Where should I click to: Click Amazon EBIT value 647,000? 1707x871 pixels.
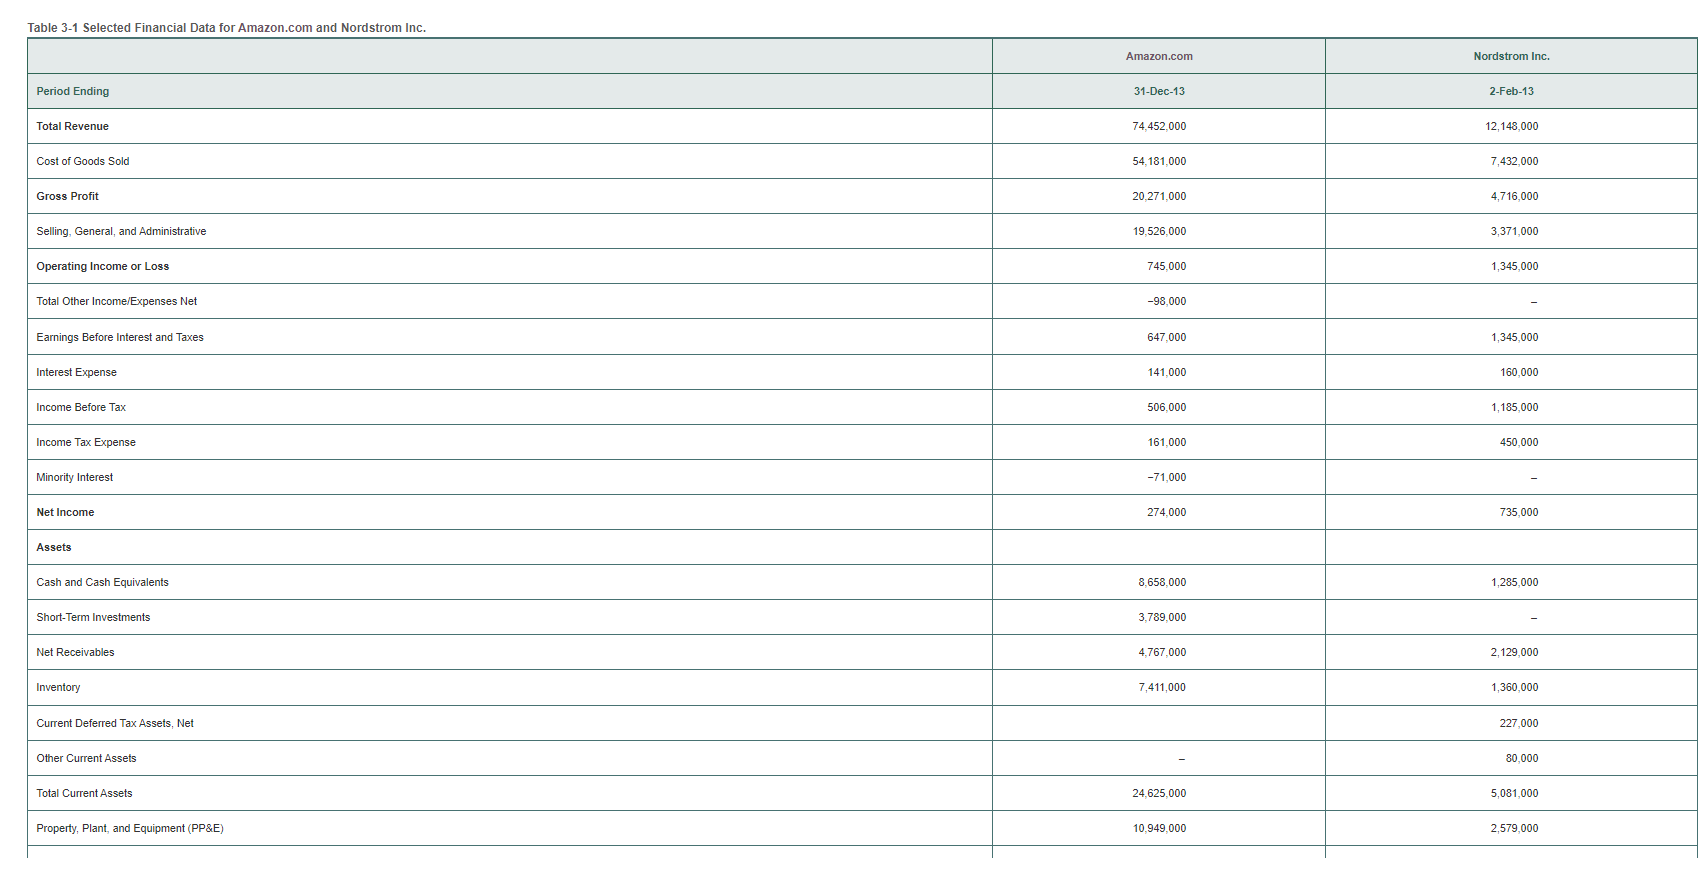pyautogui.click(x=1167, y=337)
